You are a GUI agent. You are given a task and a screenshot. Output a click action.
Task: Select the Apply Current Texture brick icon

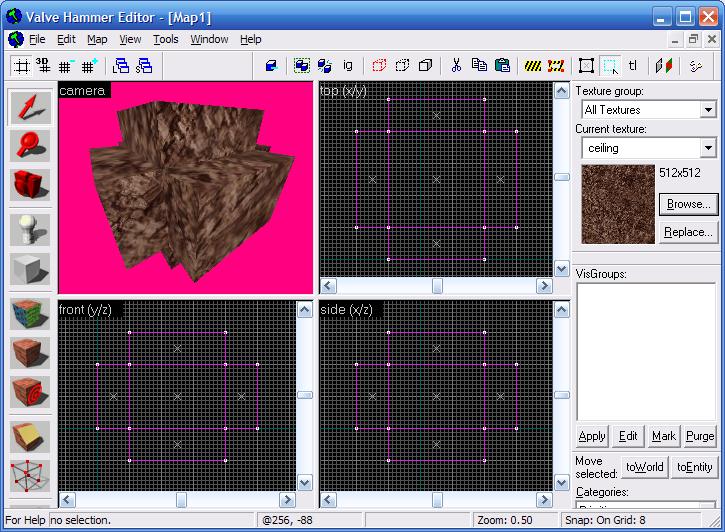(x=31, y=353)
